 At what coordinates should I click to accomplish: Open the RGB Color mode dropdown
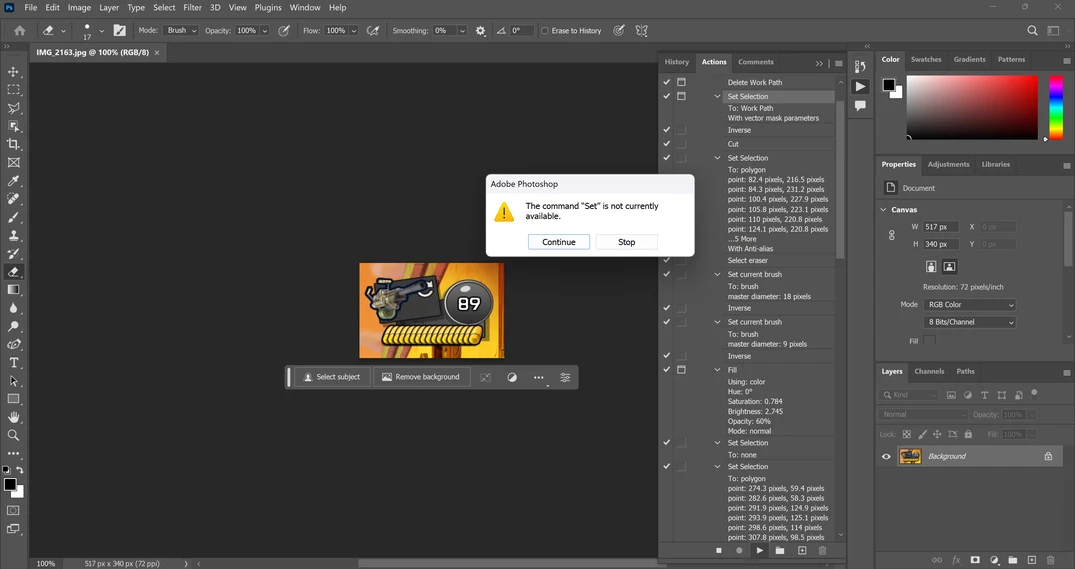[969, 305]
